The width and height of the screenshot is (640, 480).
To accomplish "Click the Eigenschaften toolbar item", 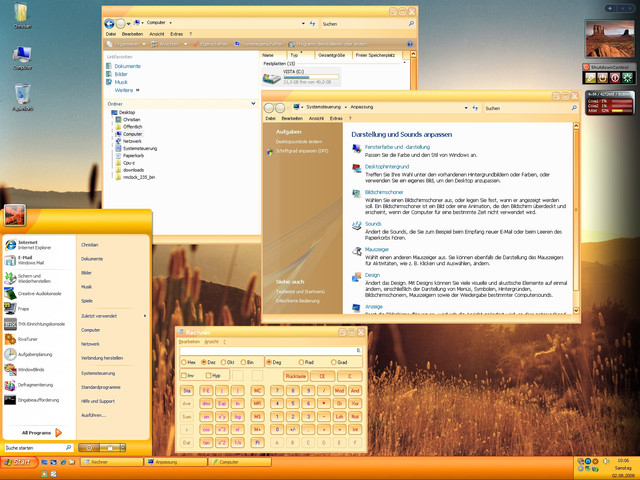I will (x=210, y=44).
